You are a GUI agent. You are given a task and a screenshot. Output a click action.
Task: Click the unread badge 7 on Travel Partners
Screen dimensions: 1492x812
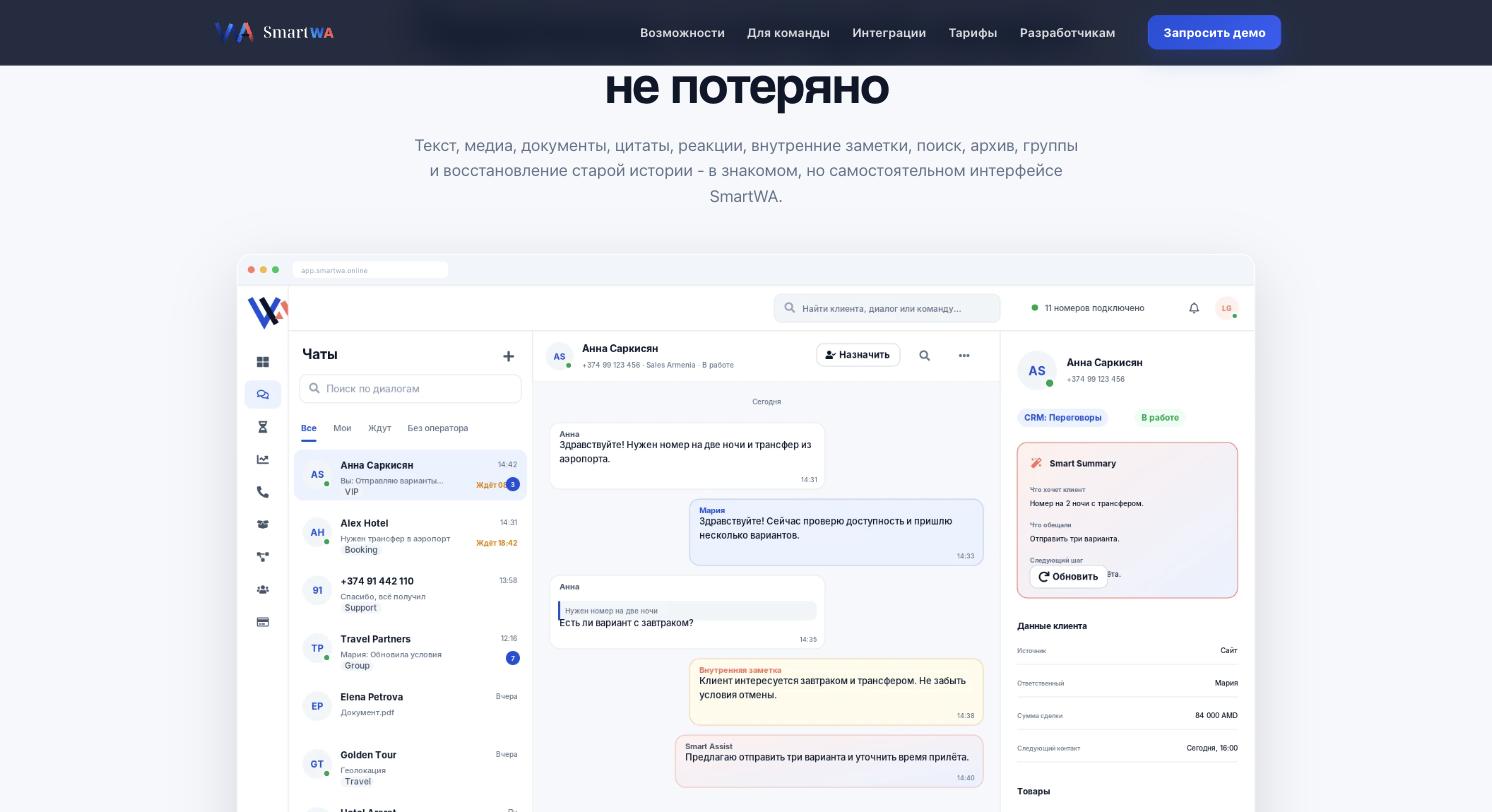[x=513, y=658]
